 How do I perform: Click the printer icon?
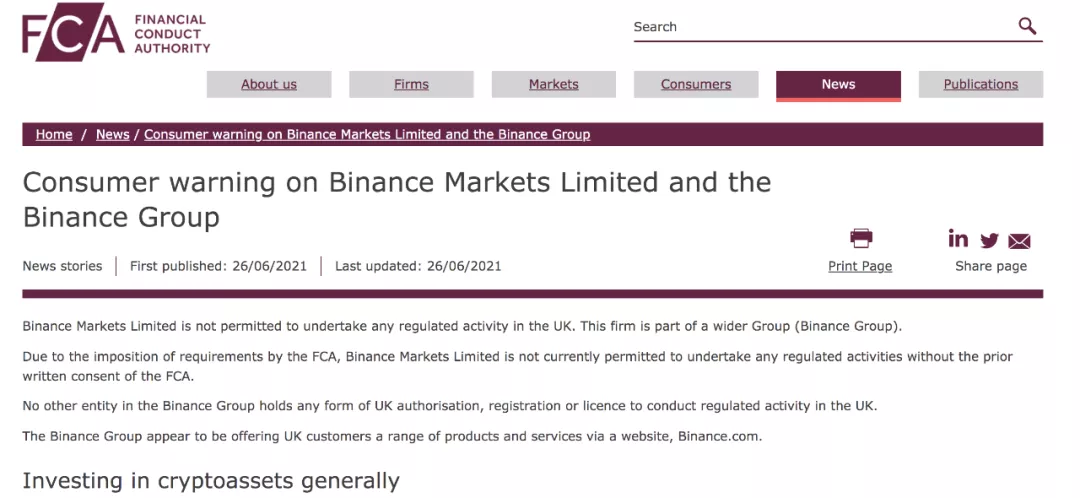point(860,238)
